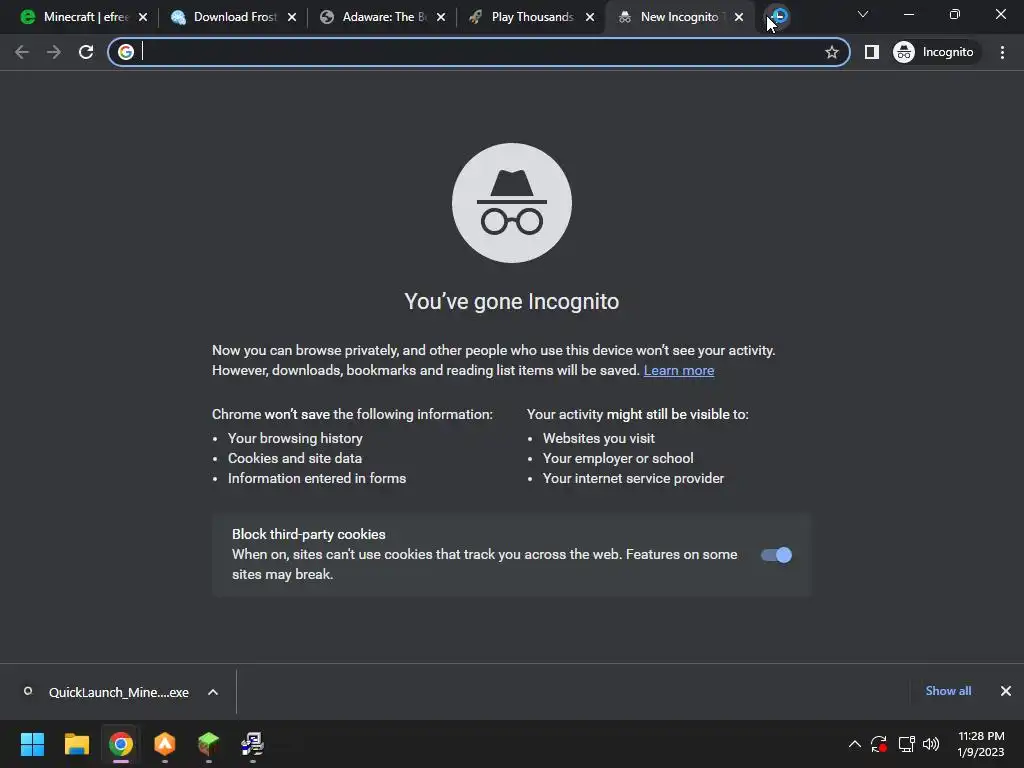Click the Google icon in address bar
This screenshot has width=1024, height=768.
coord(126,52)
